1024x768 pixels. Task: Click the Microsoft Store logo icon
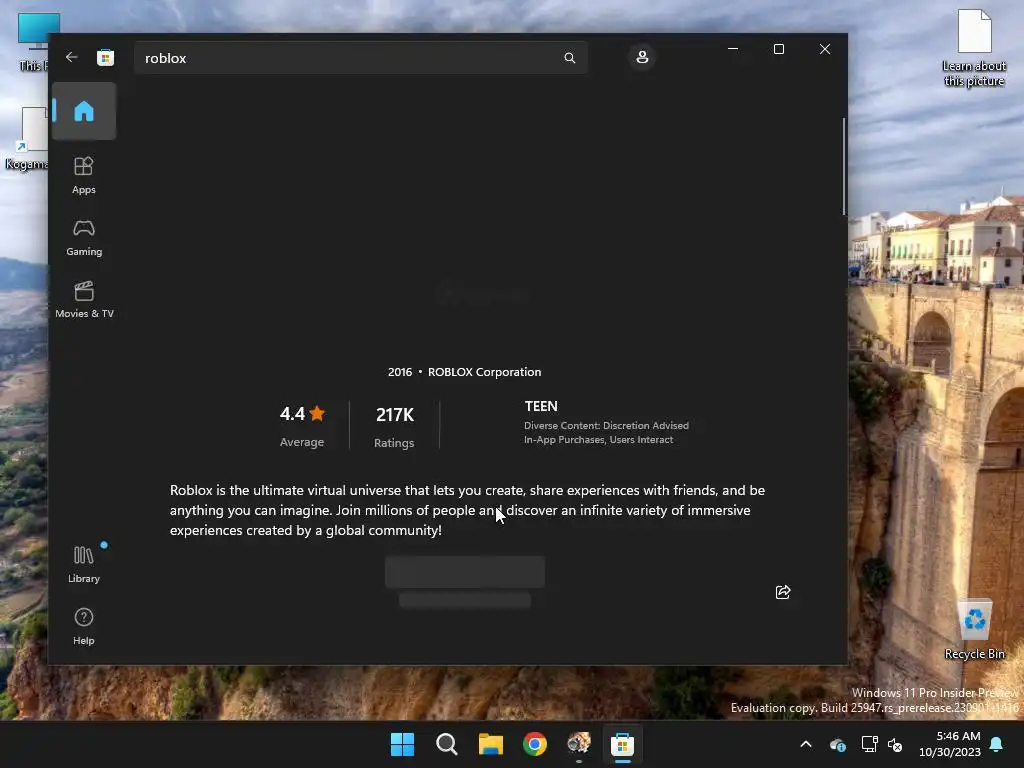pos(105,57)
